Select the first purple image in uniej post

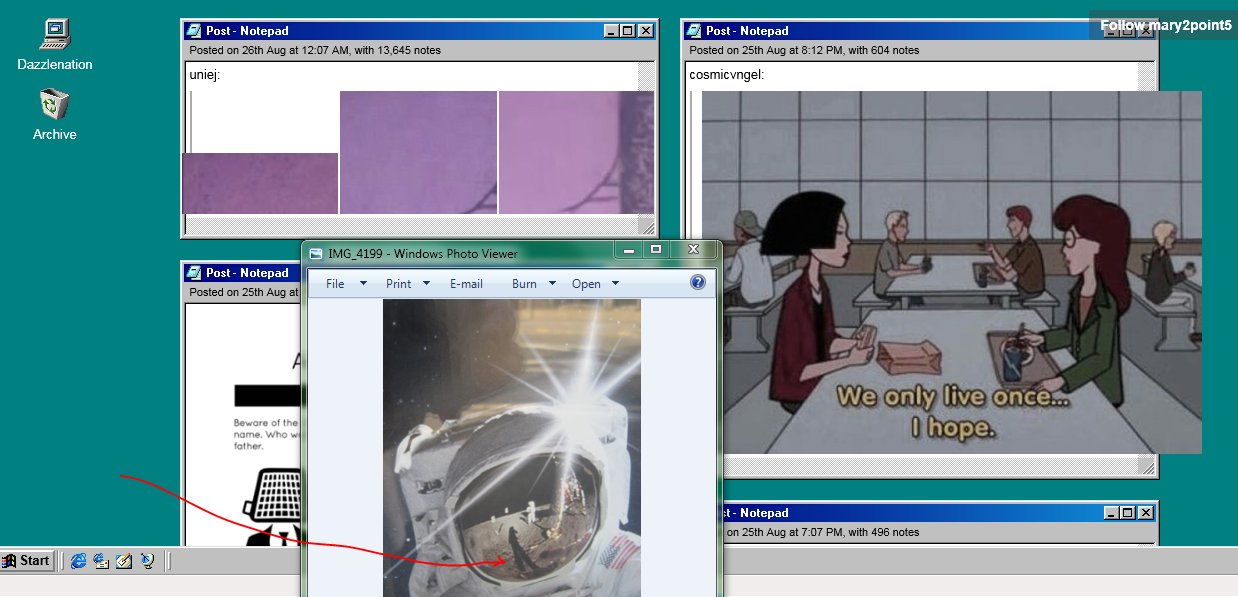click(x=260, y=183)
